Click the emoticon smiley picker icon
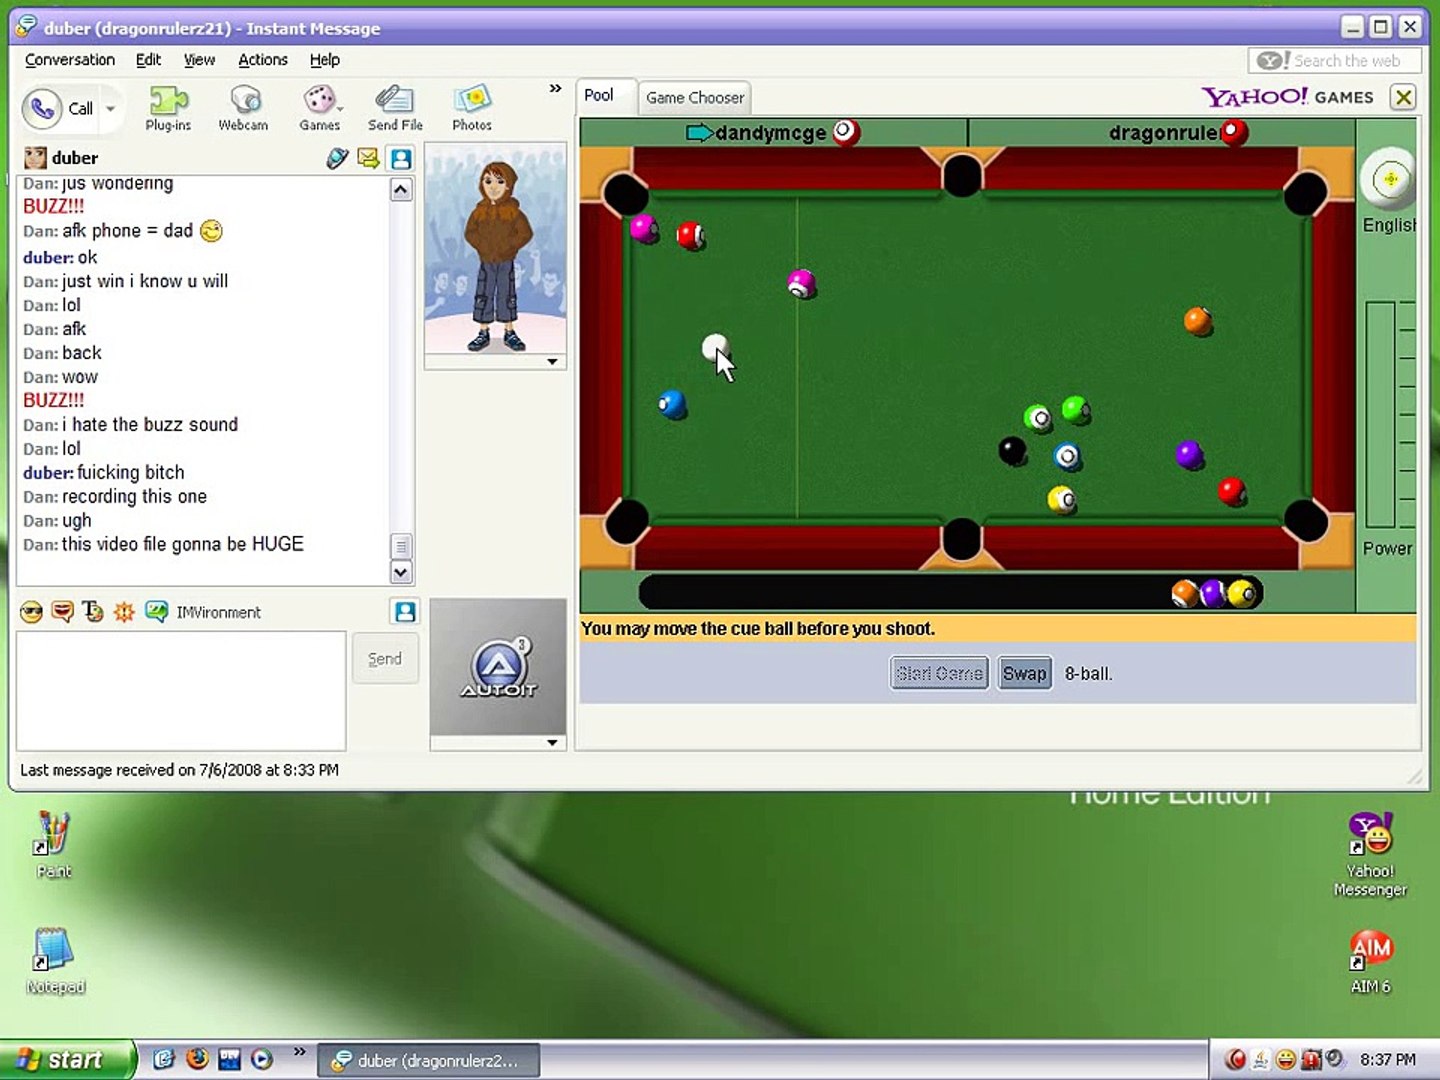This screenshot has height=1080, width=1440. point(31,612)
